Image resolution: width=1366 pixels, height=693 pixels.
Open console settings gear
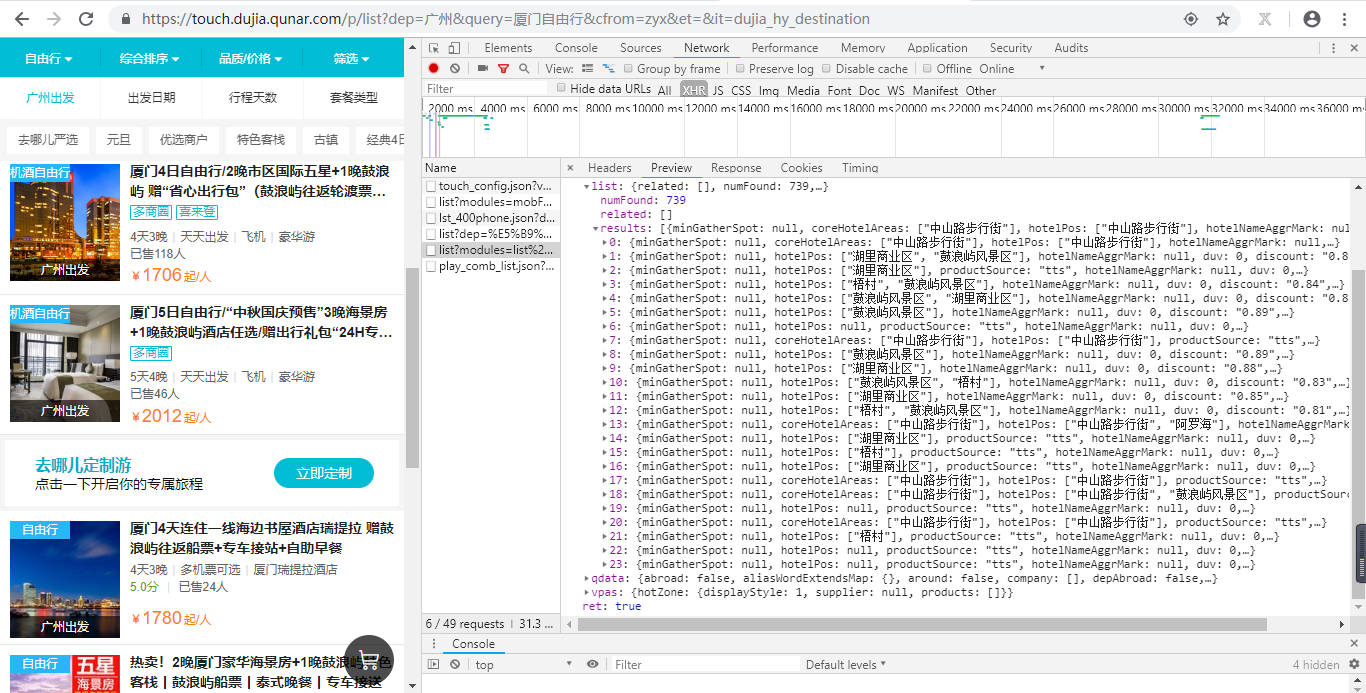pos(1353,664)
